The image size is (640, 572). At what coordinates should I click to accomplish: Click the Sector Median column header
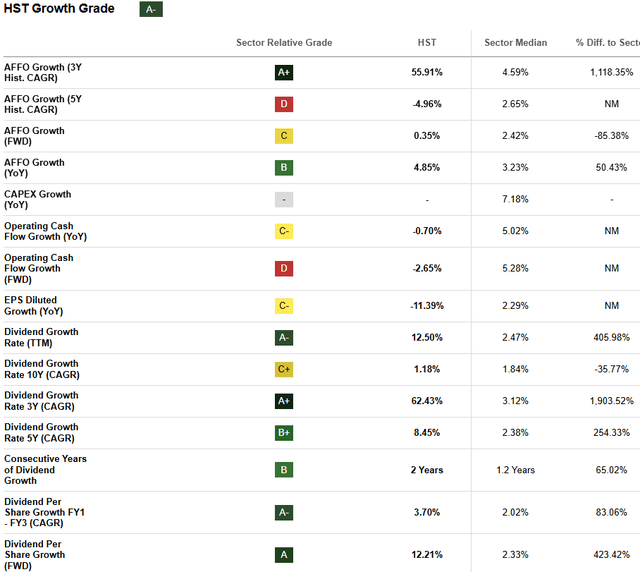point(516,42)
